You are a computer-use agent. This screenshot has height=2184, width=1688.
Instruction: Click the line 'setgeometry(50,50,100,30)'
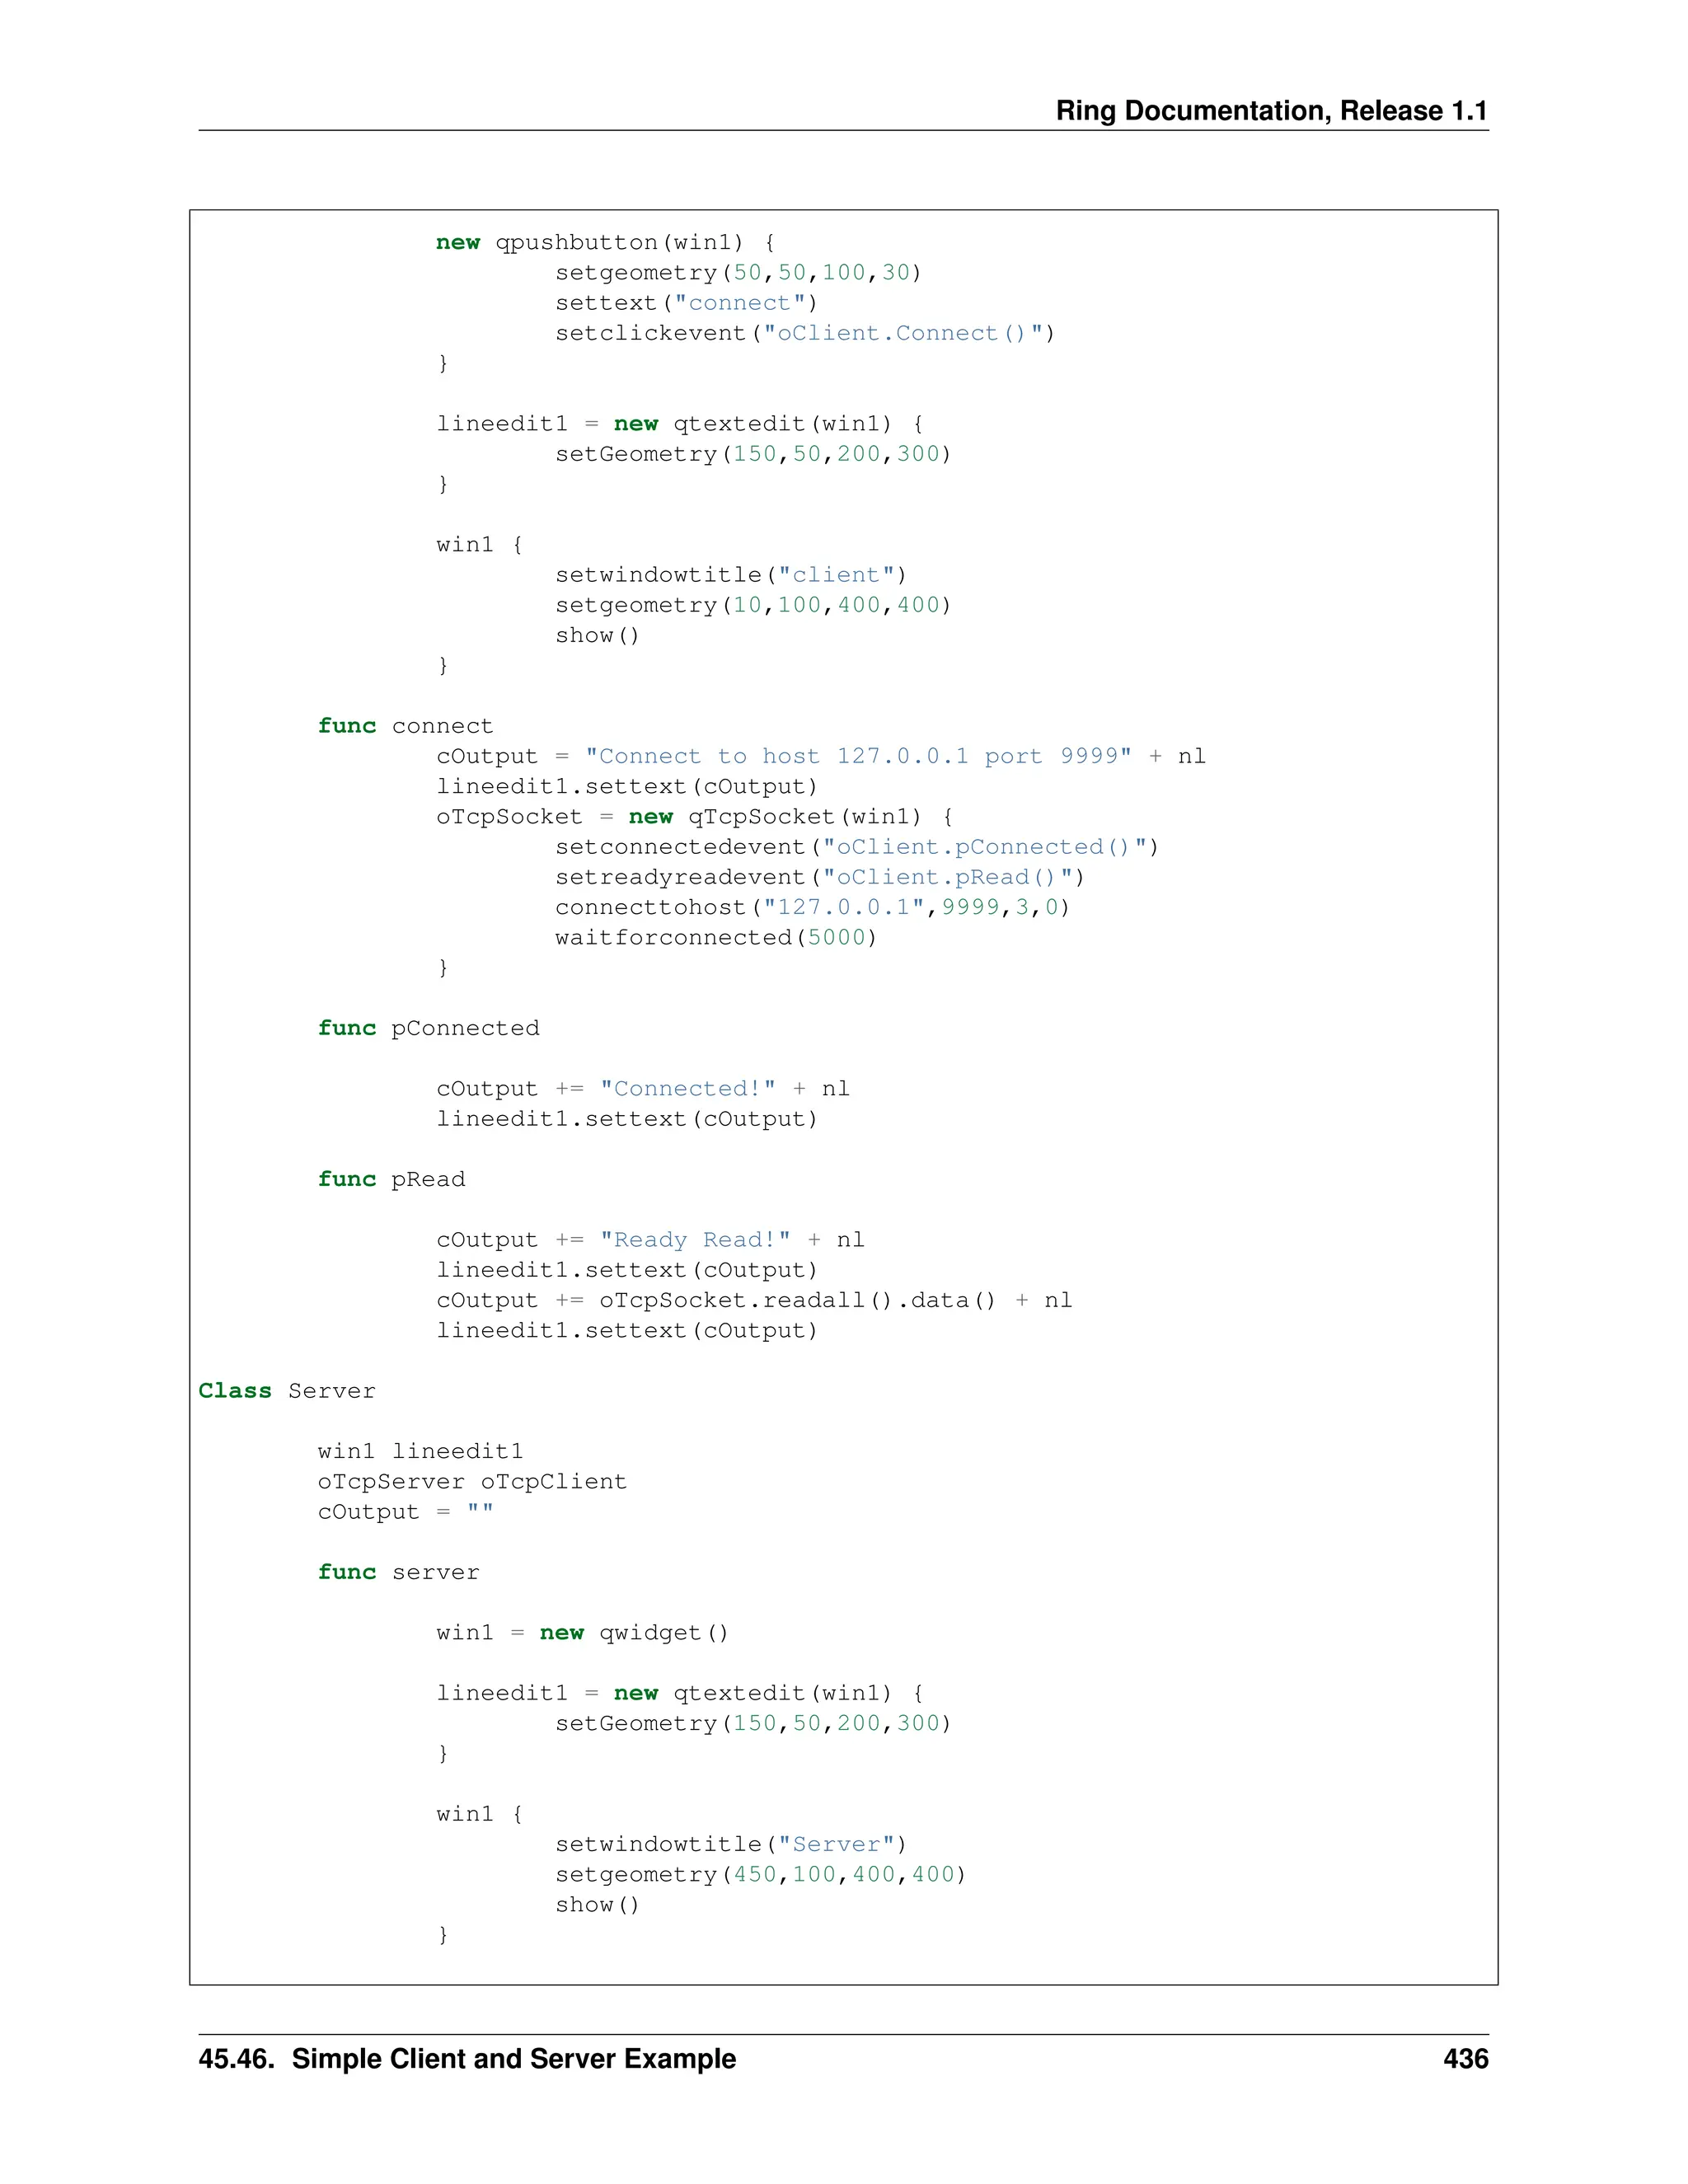tap(738, 273)
